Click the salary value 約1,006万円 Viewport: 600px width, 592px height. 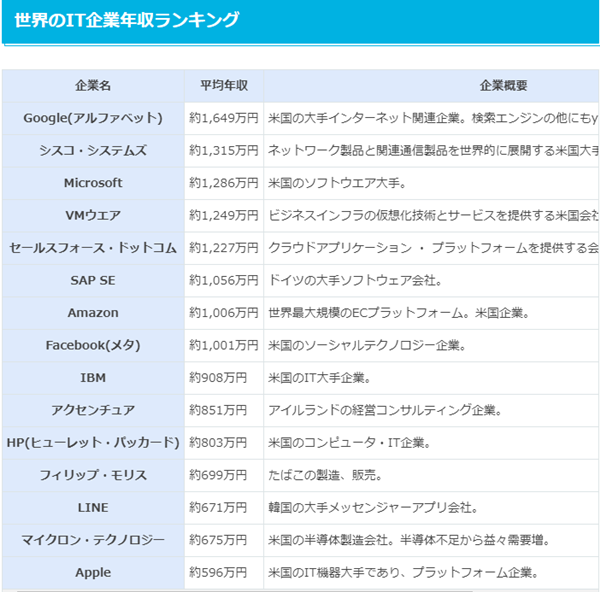click(x=224, y=313)
